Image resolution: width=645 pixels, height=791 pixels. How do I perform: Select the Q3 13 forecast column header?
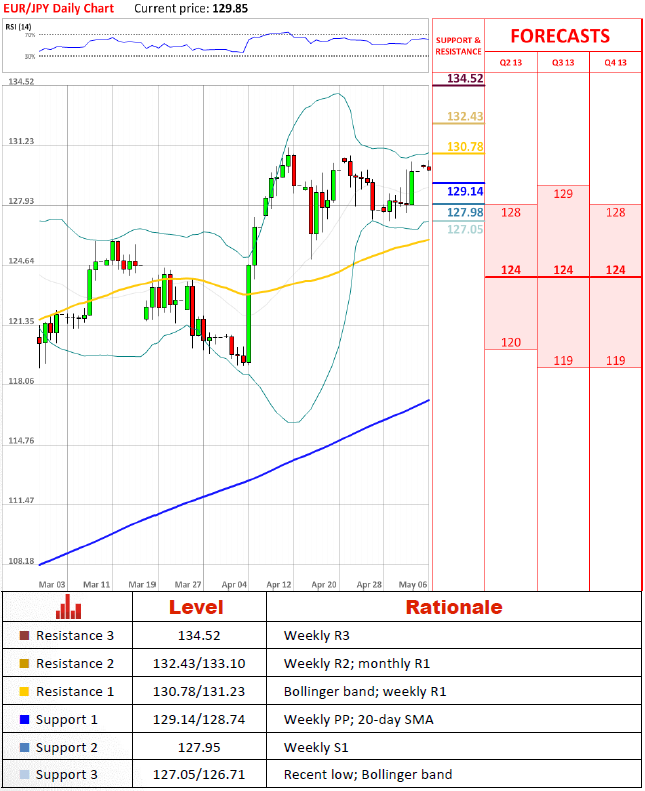[x=563, y=63]
